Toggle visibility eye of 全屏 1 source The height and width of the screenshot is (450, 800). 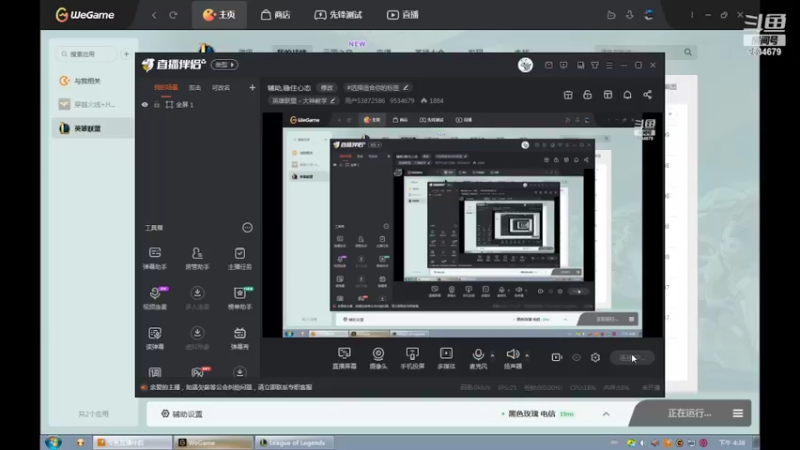click(145, 105)
